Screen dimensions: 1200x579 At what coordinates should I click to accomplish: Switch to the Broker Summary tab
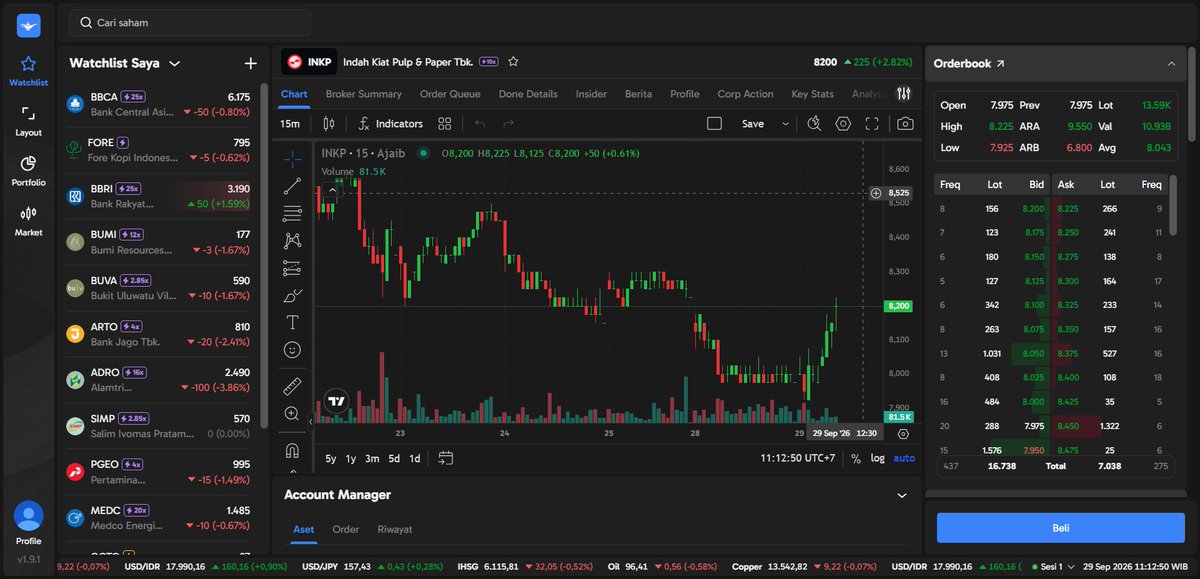click(x=363, y=94)
